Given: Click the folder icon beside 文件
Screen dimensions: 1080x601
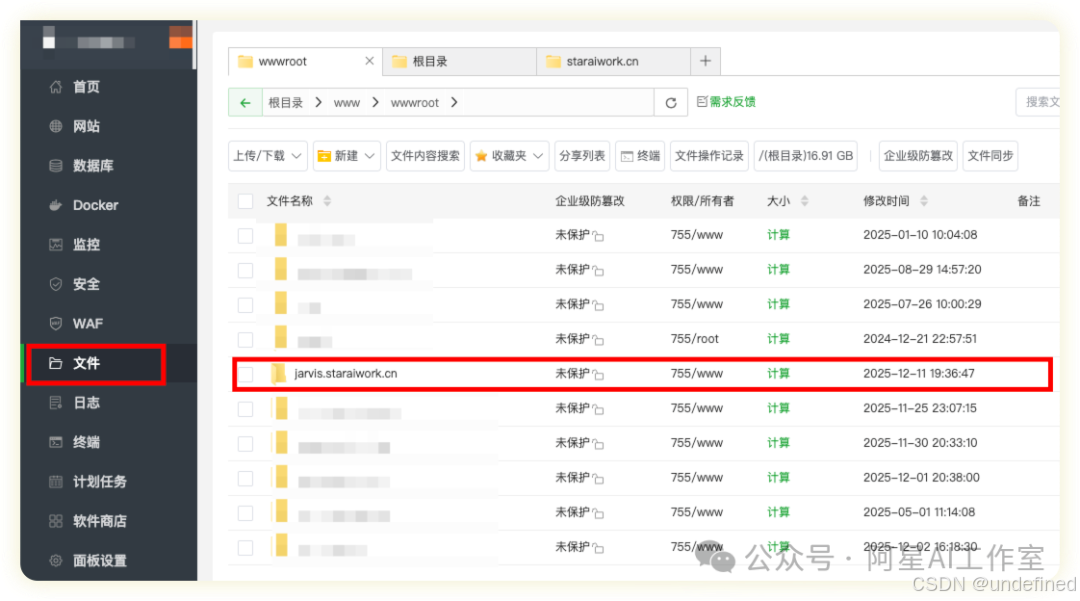Looking at the screenshot, I should tap(56, 363).
